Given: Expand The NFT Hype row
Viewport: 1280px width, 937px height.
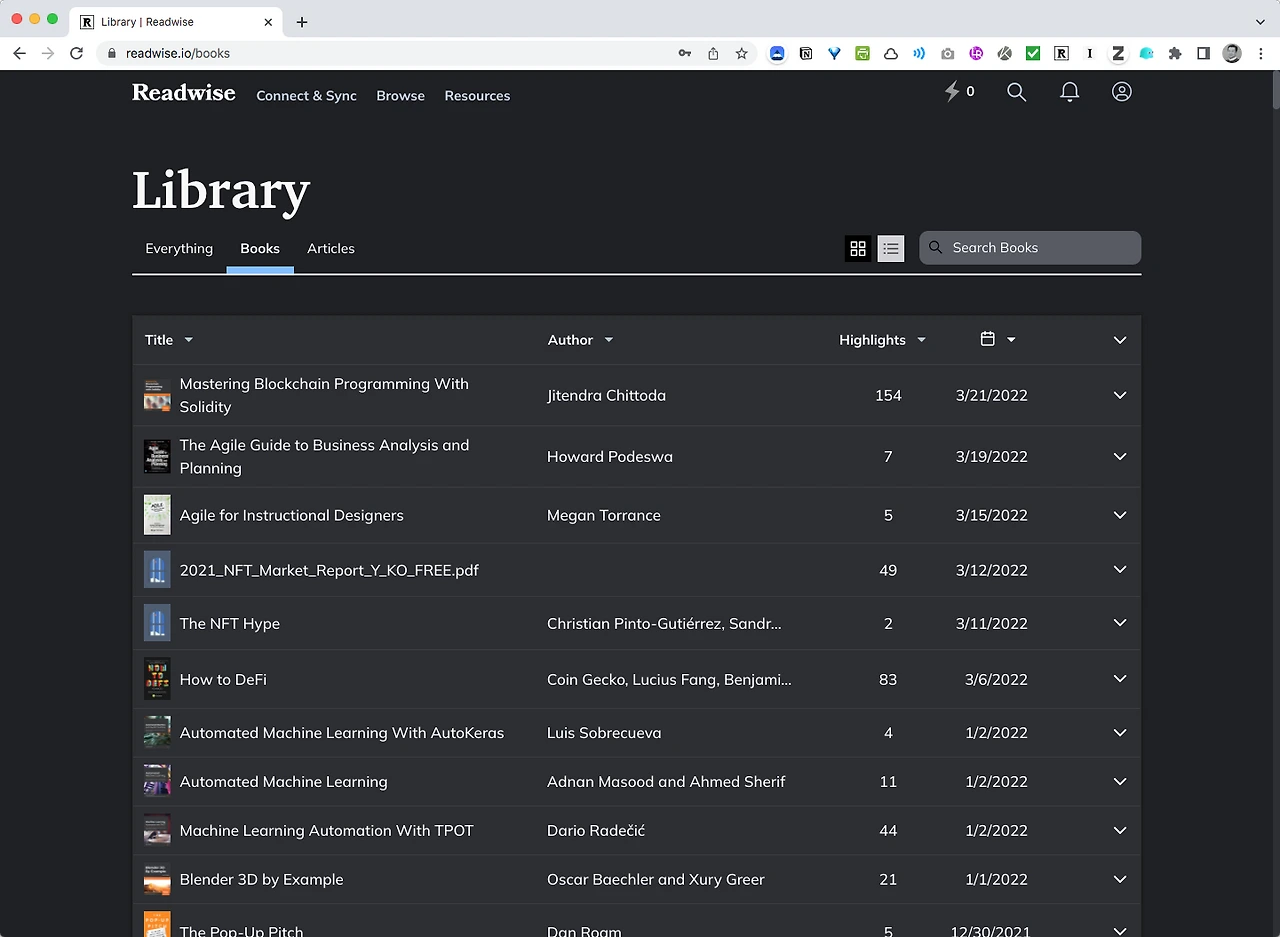Looking at the screenshot, I should [1120, 623].
